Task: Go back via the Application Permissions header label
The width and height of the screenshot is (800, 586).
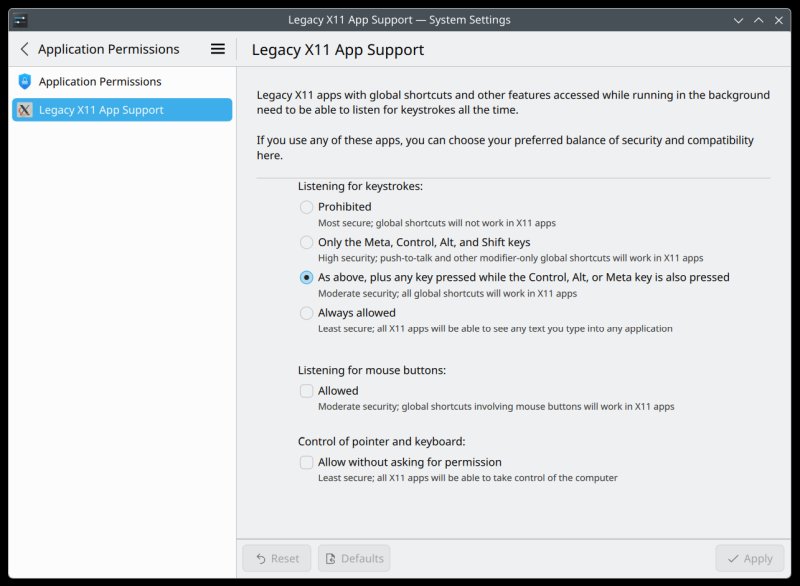Action: [108, 48]
